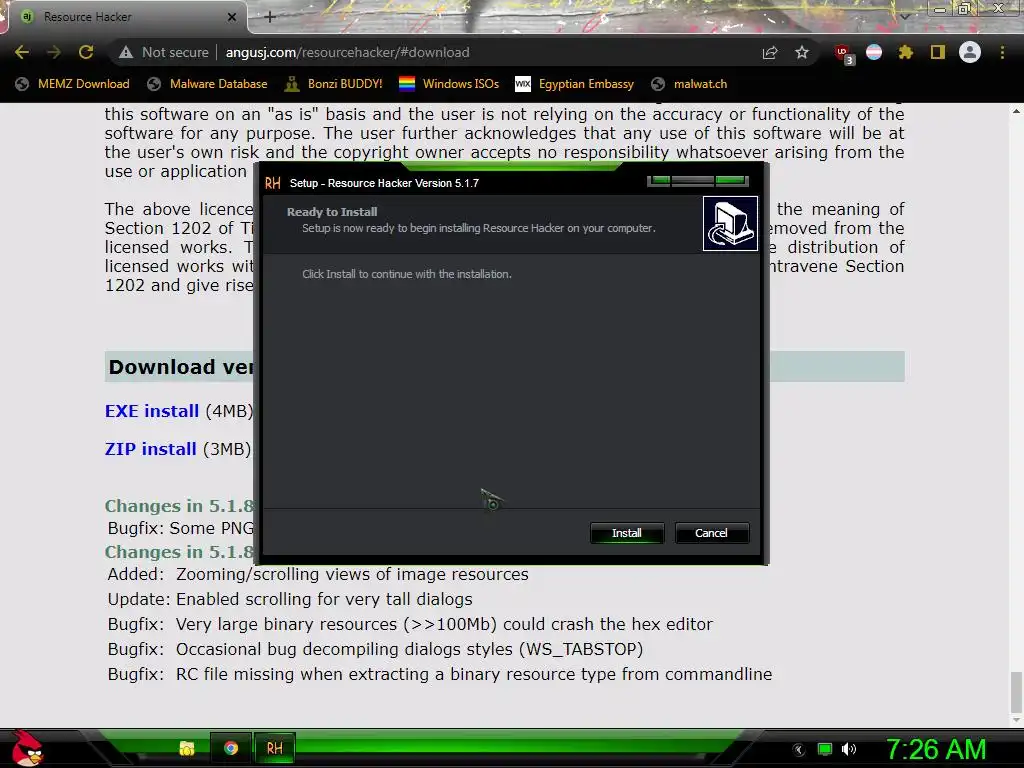Open the striped flag extension icon
Screen dimensions: 1024x768
coord(874,52)
